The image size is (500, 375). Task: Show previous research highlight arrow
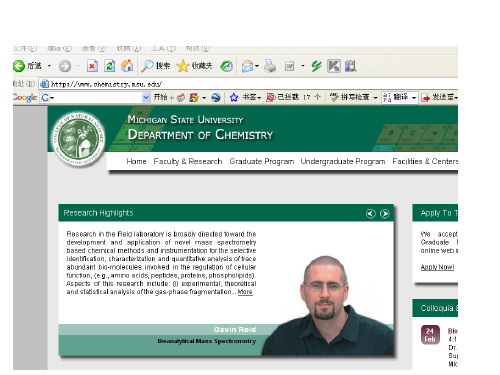(371, 214)
